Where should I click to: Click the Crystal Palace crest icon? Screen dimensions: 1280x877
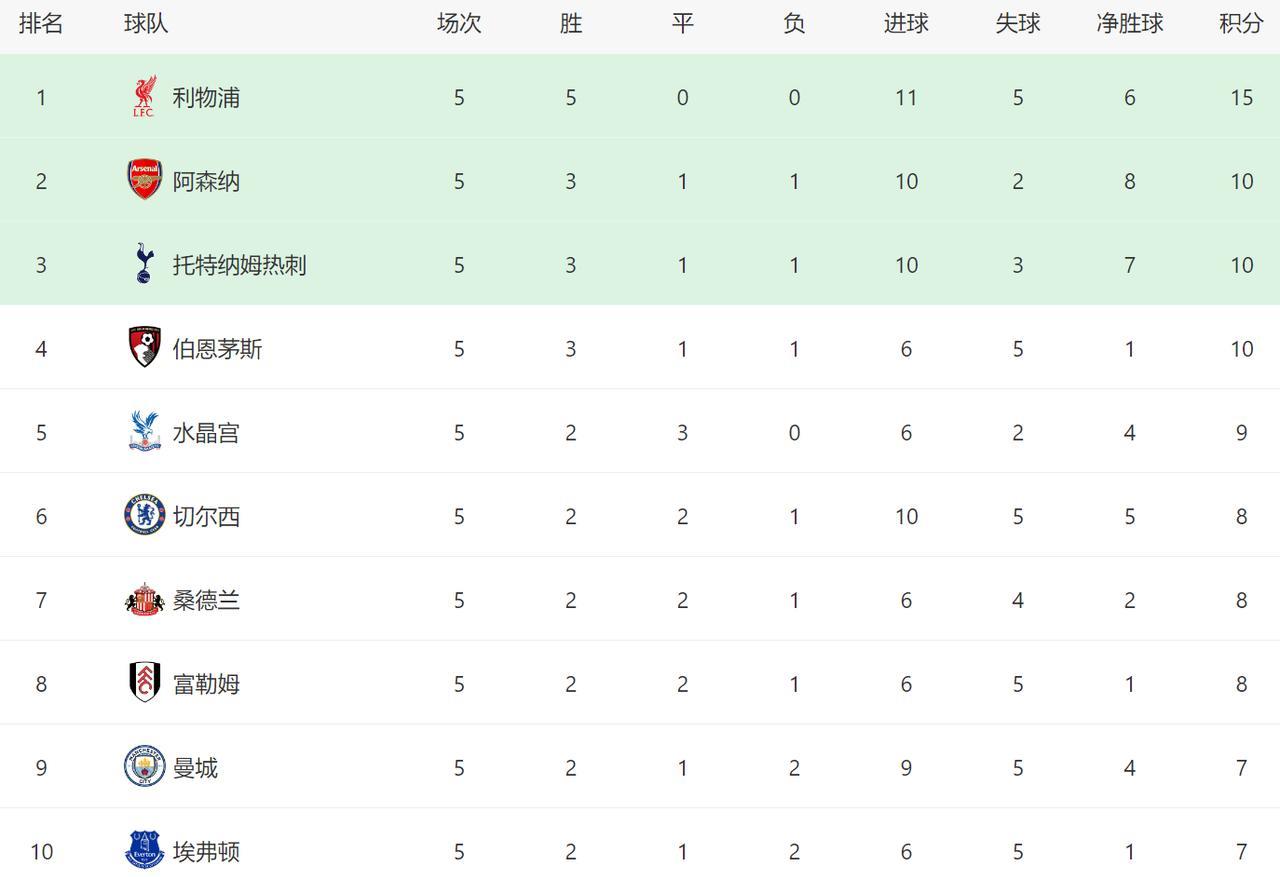point(145,431)
